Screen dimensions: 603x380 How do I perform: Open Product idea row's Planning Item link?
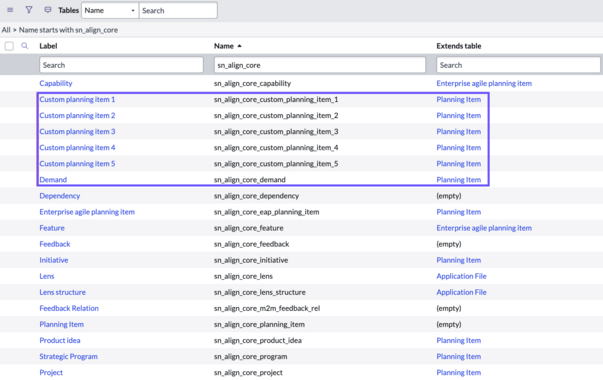(459, 340)
